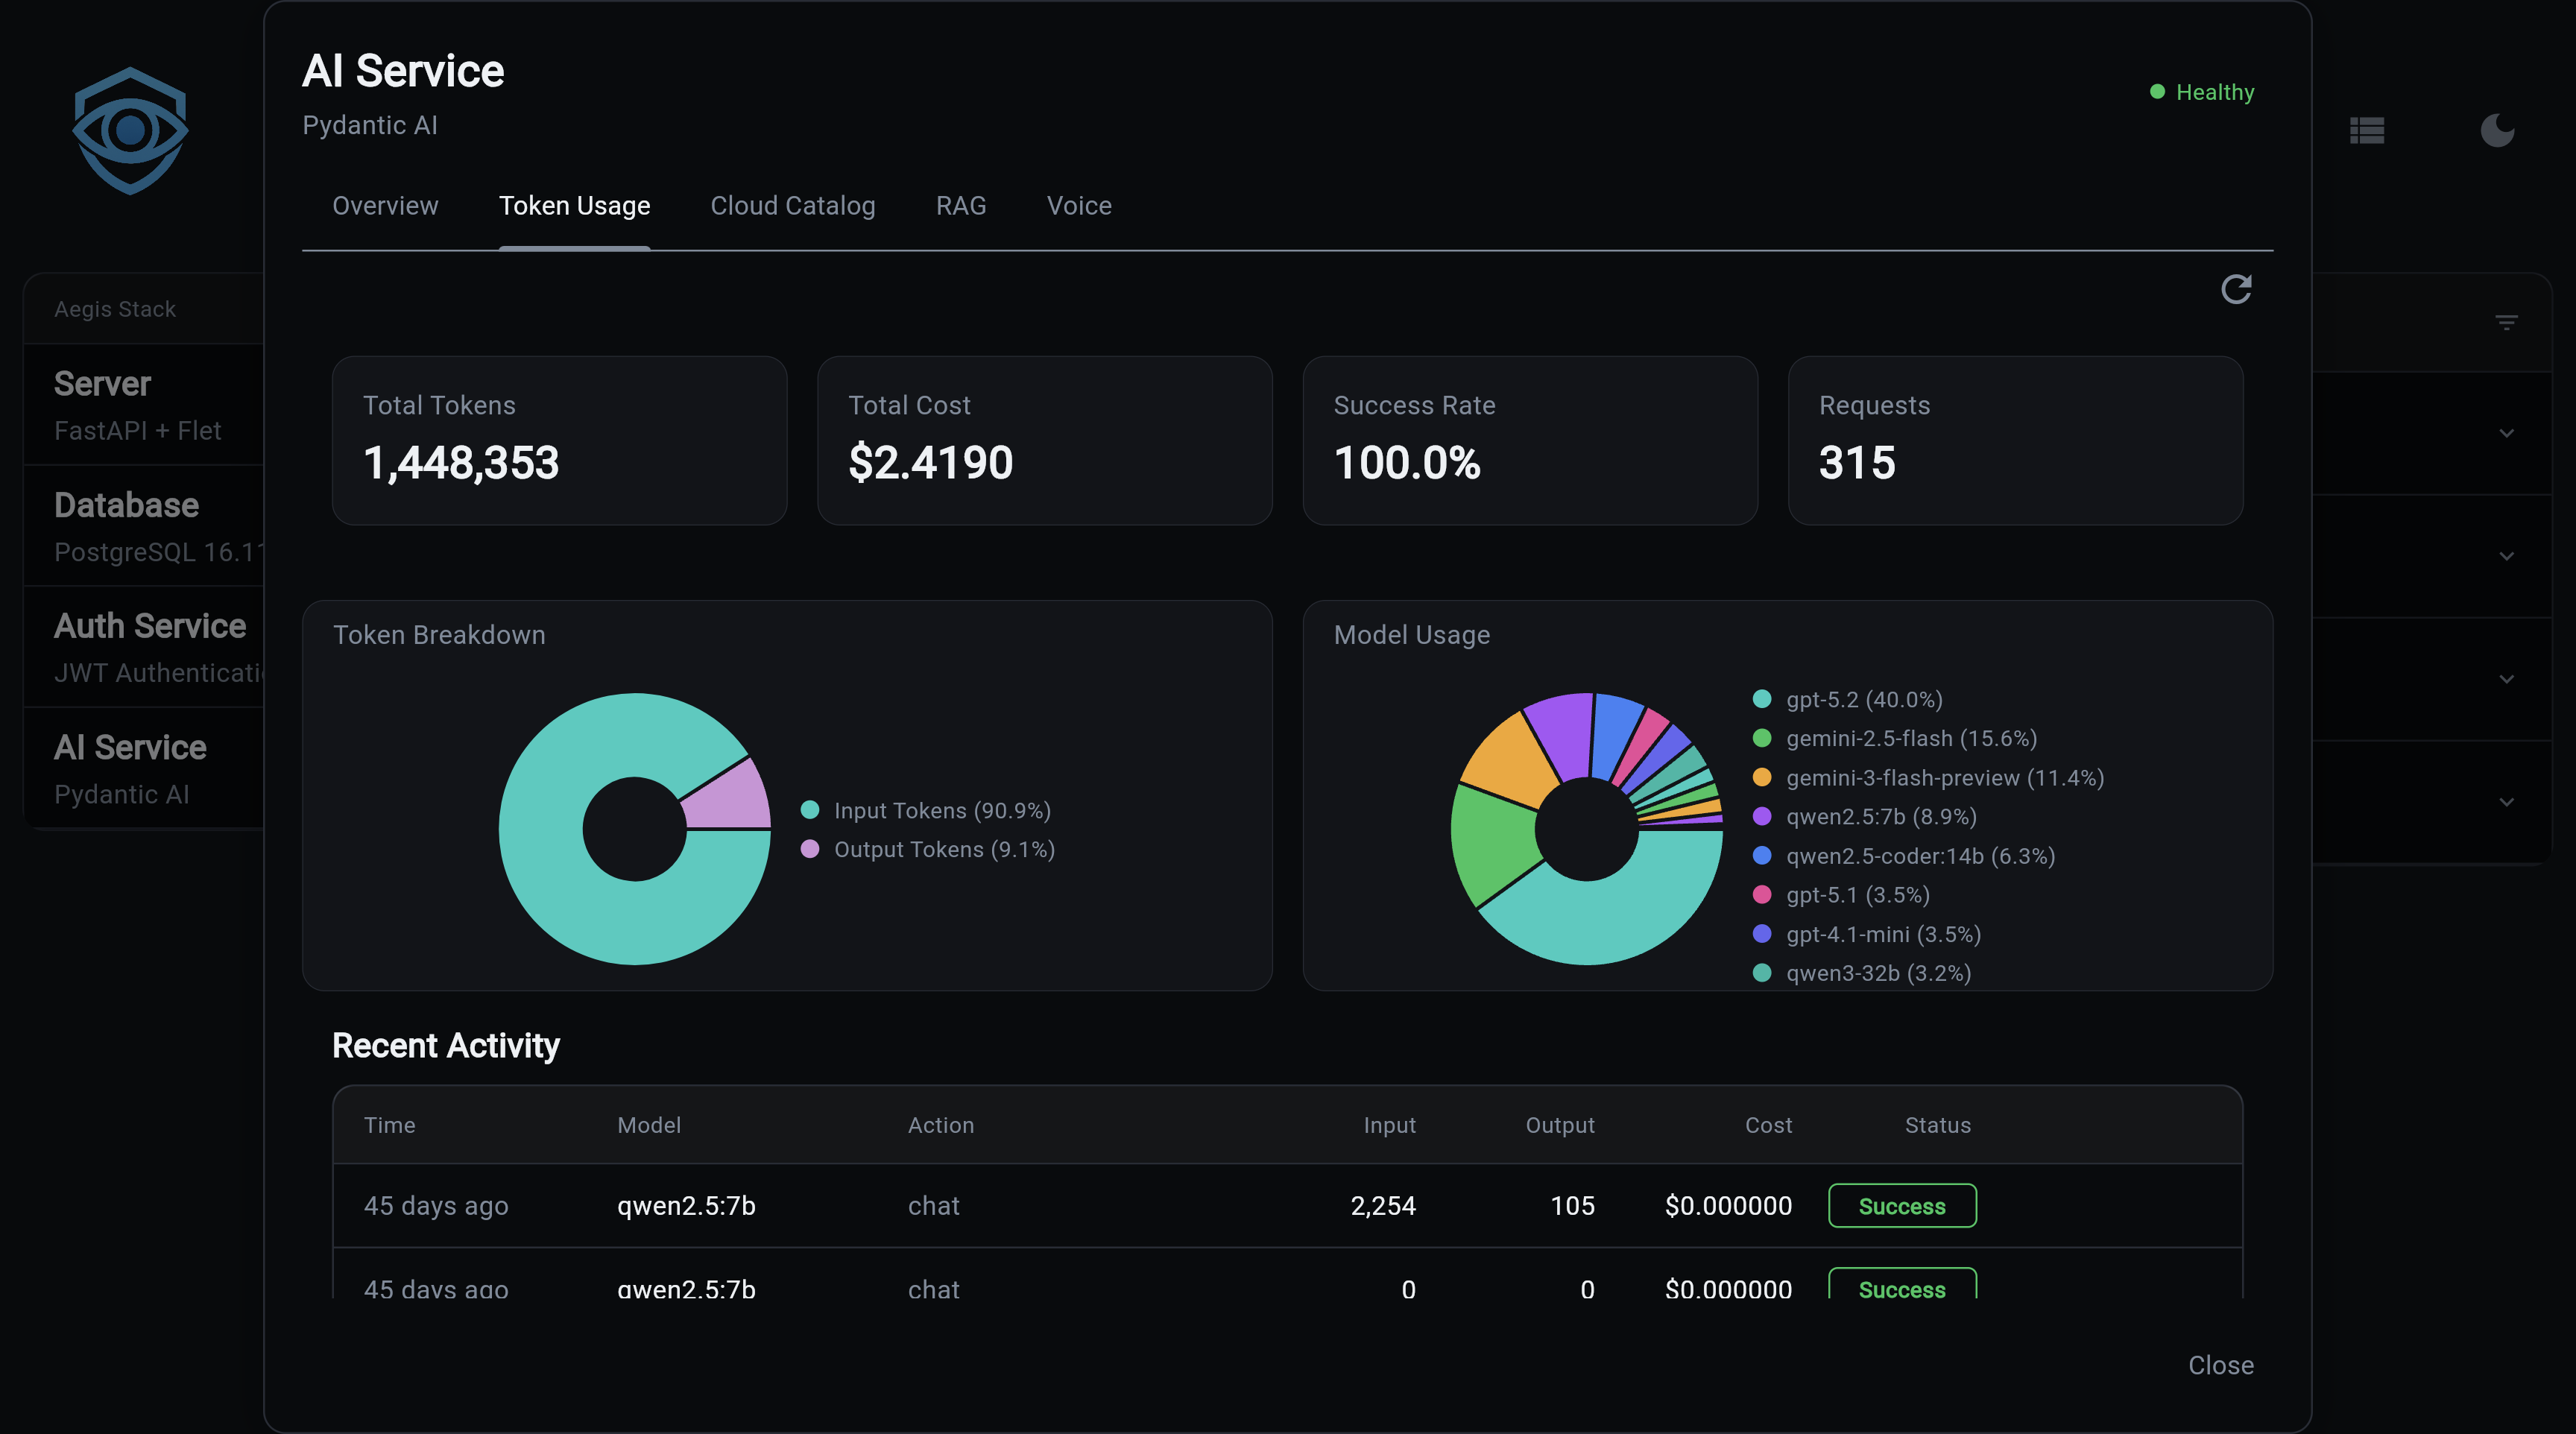This screenshot has width=2576, height=1434.
Task: Click gpt-5.2 legend color dot
Action: (x=1762, y=699)
